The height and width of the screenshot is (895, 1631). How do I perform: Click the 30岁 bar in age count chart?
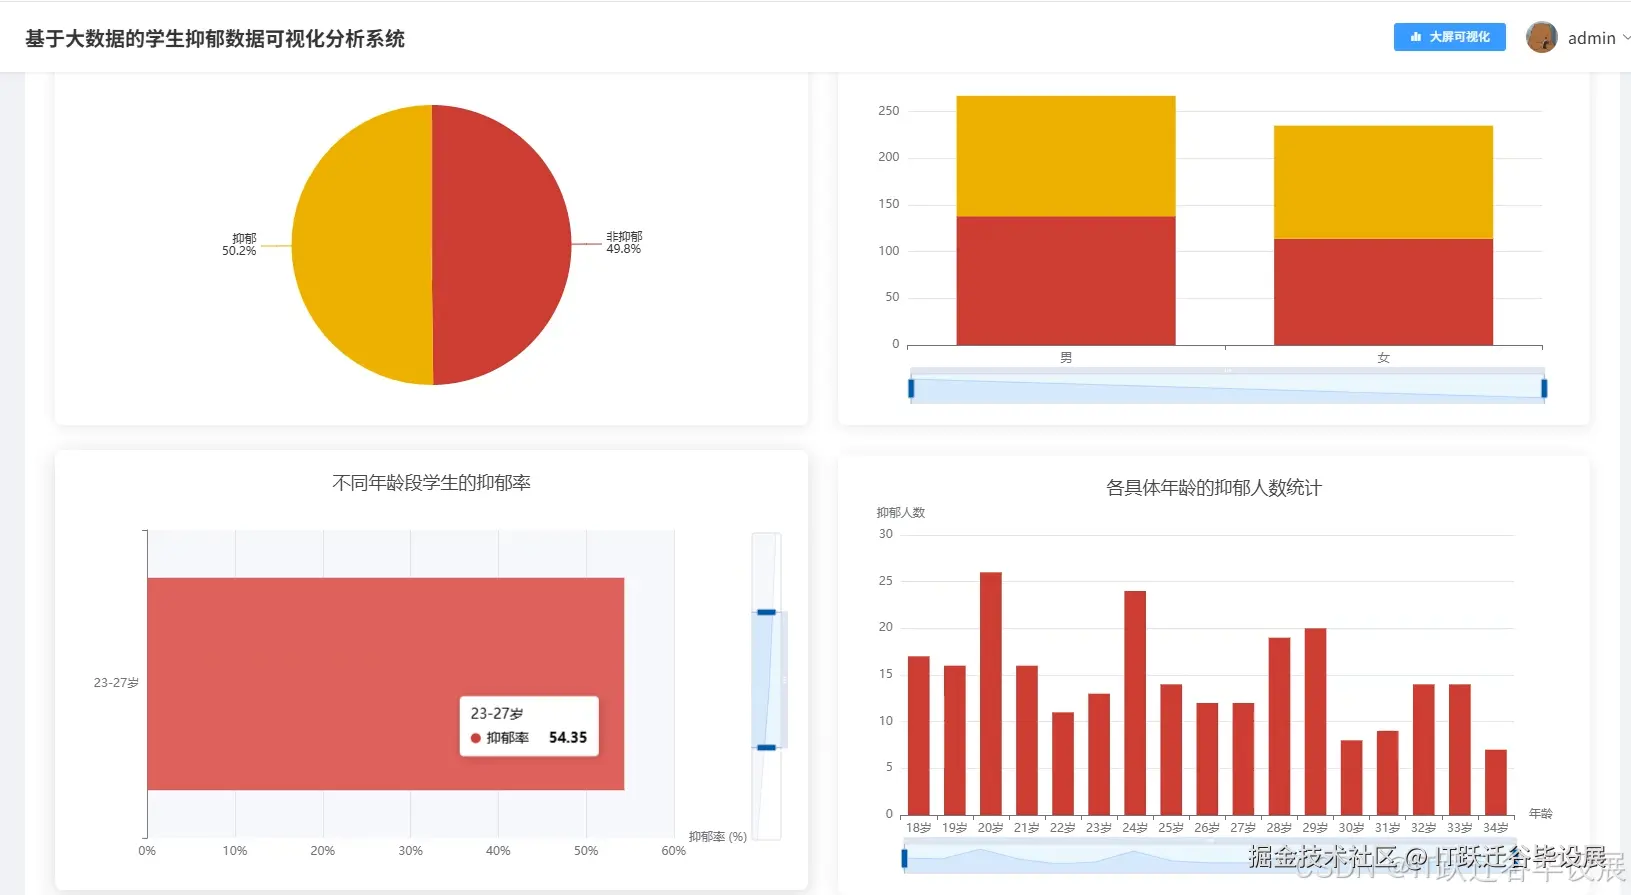point(1351,777)
